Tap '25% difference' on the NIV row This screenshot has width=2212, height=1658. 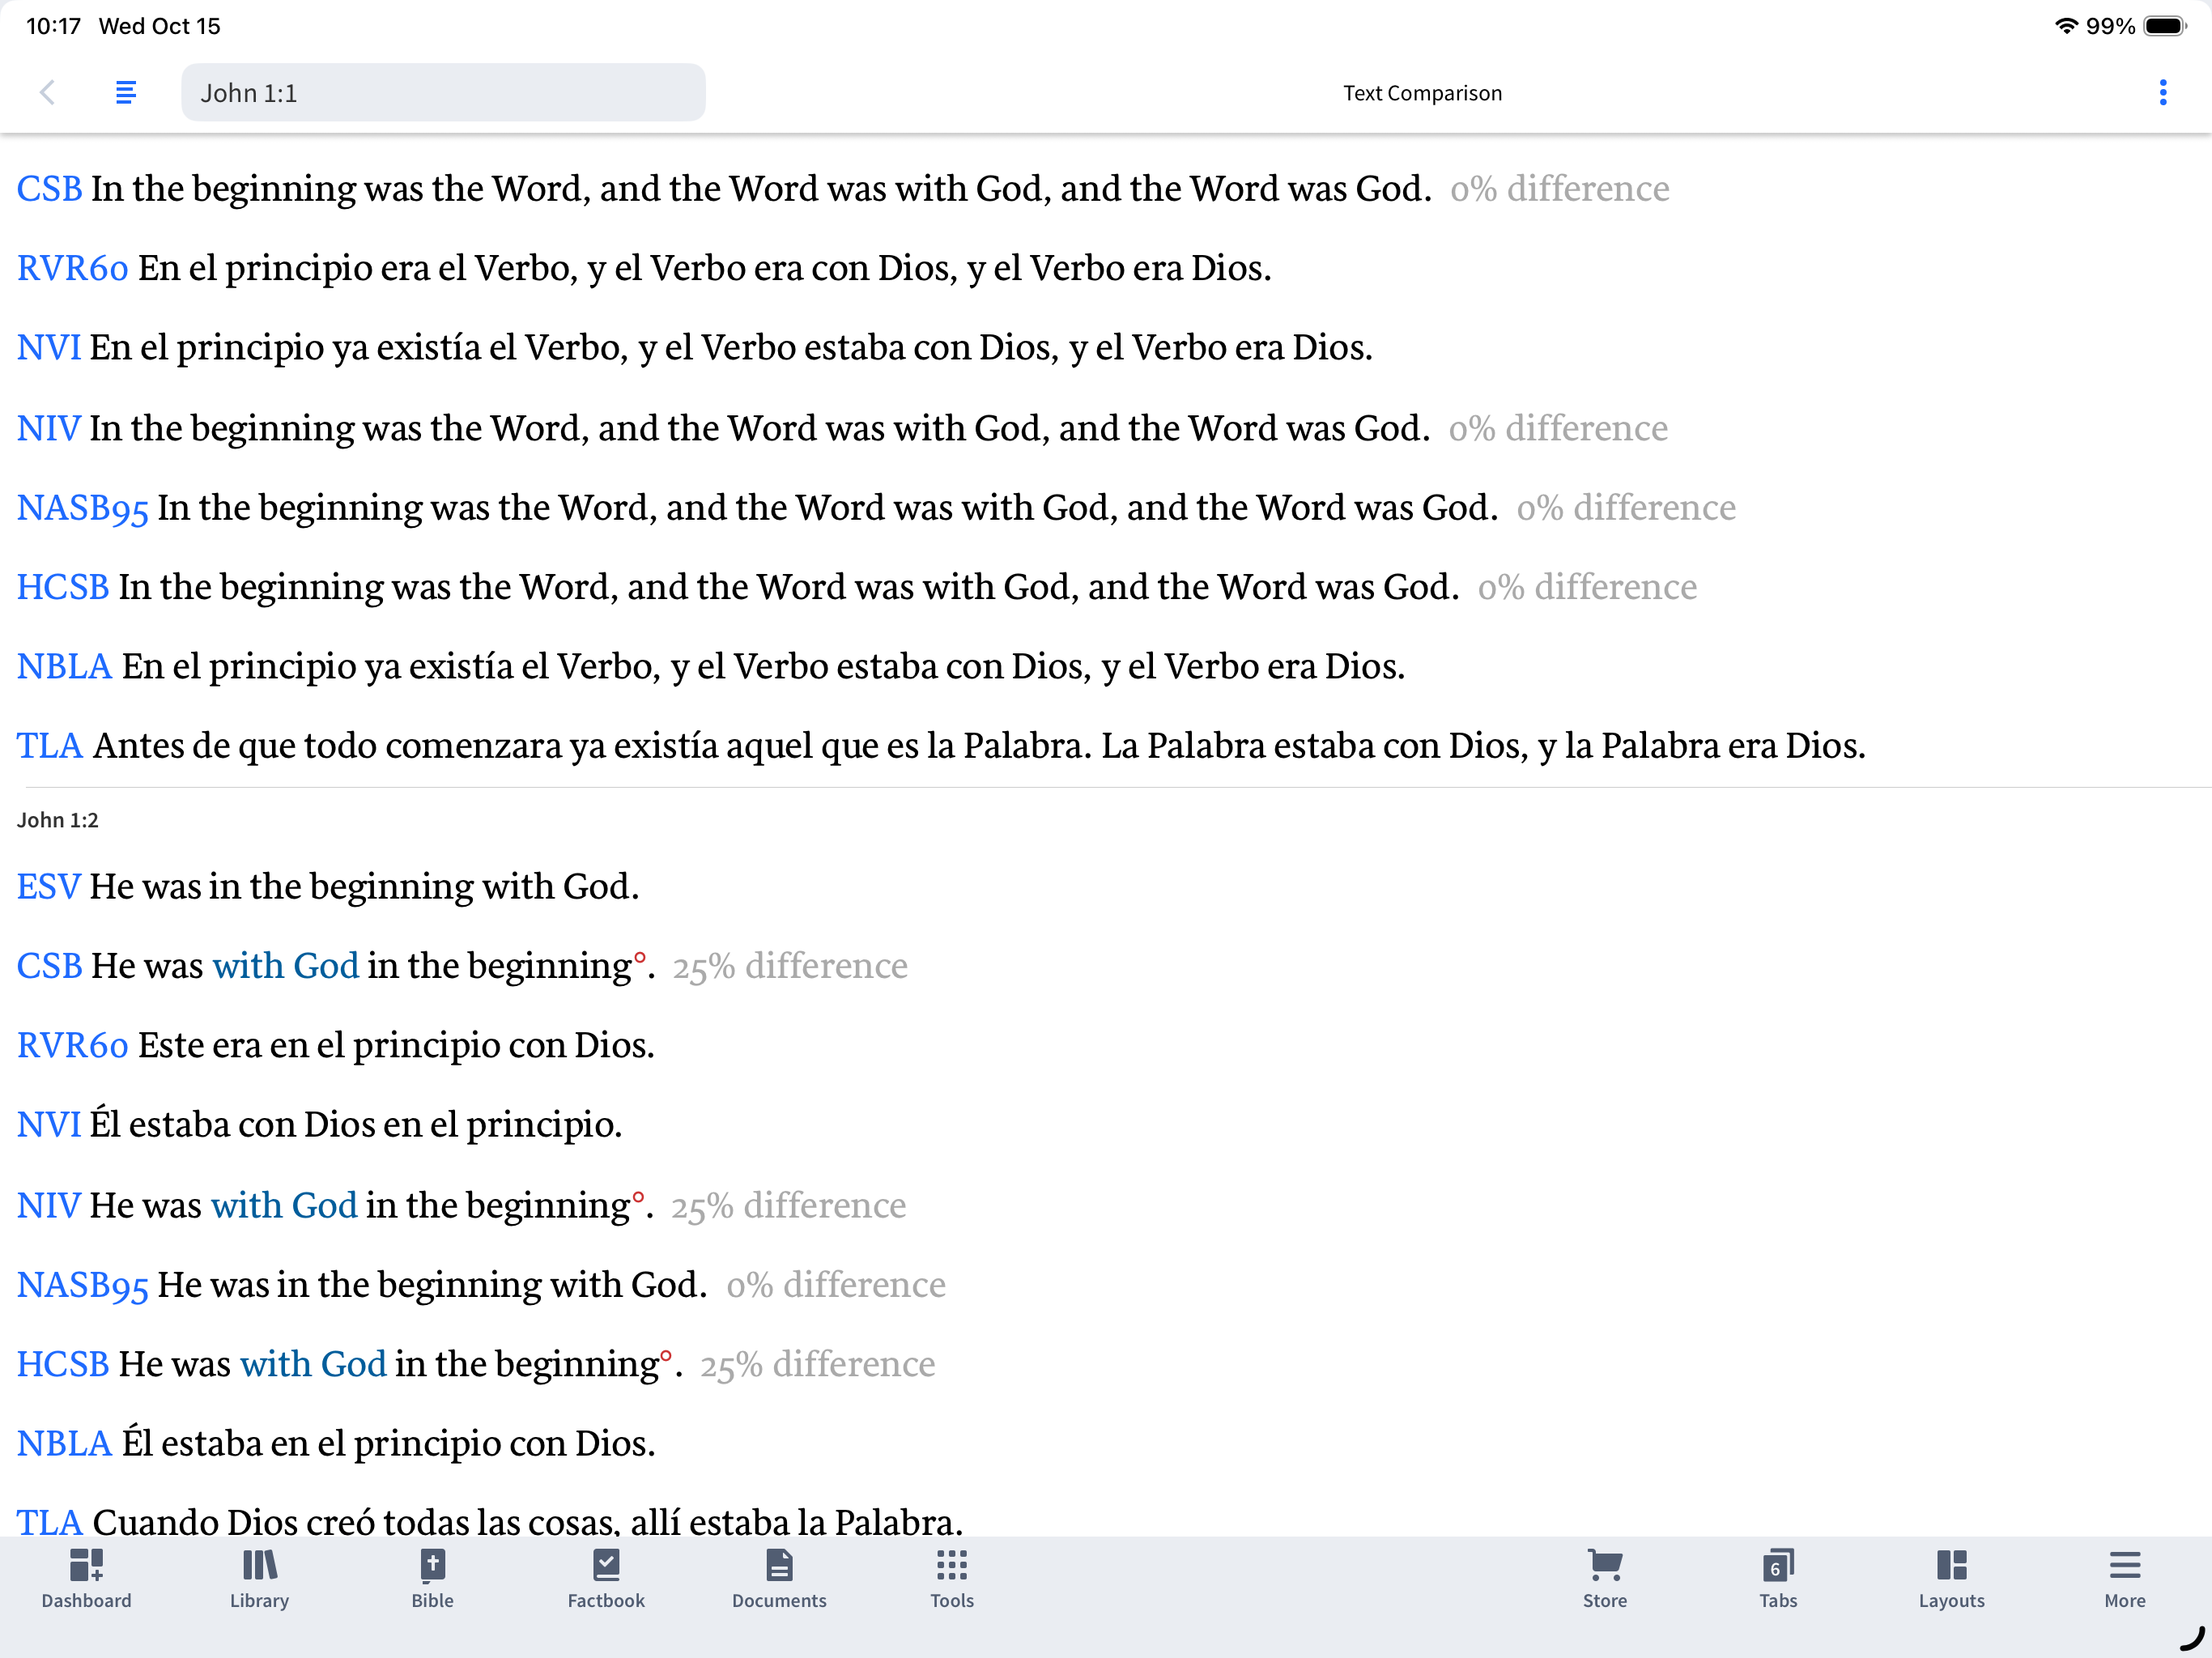(788, 1207)
